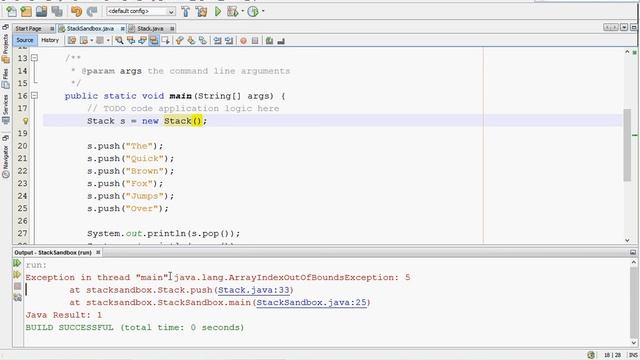The height and width of the screenshot is (360, 640).
Task: Click Shift Line Left icon
Action: [217, 40]
